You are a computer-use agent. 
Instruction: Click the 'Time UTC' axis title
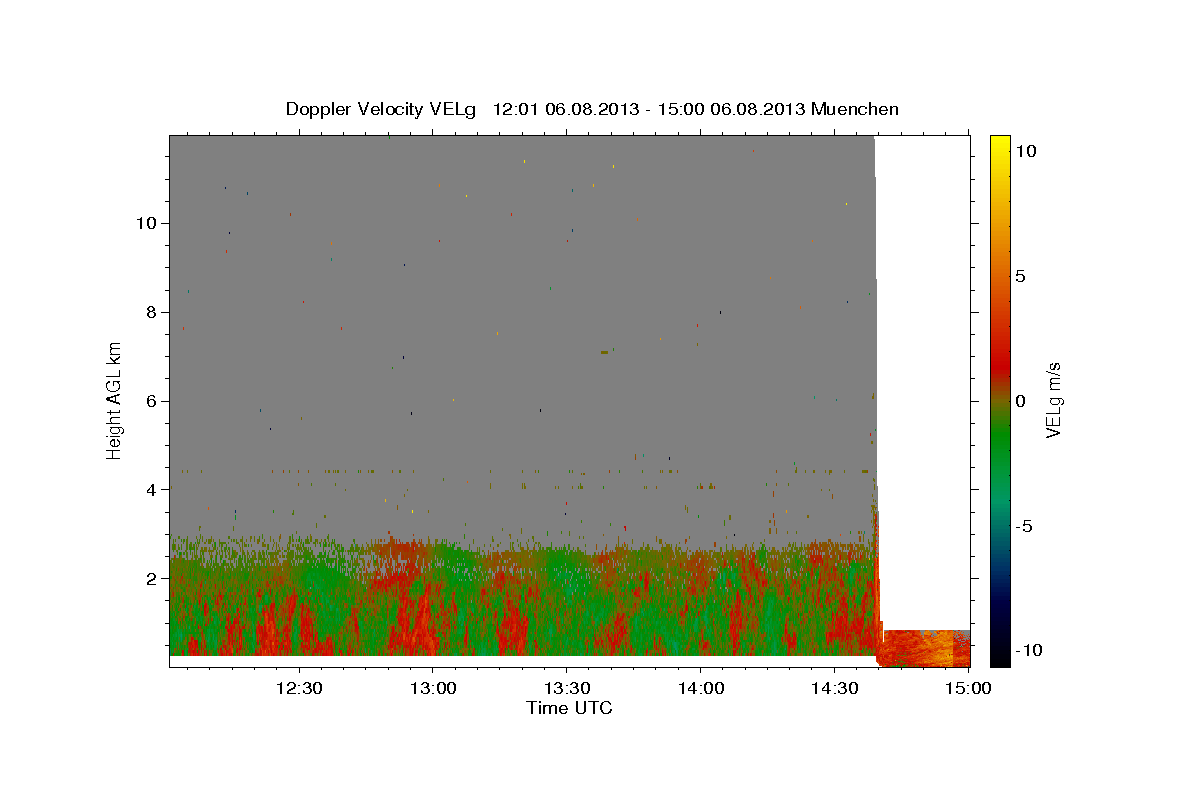tap(569, 708)
